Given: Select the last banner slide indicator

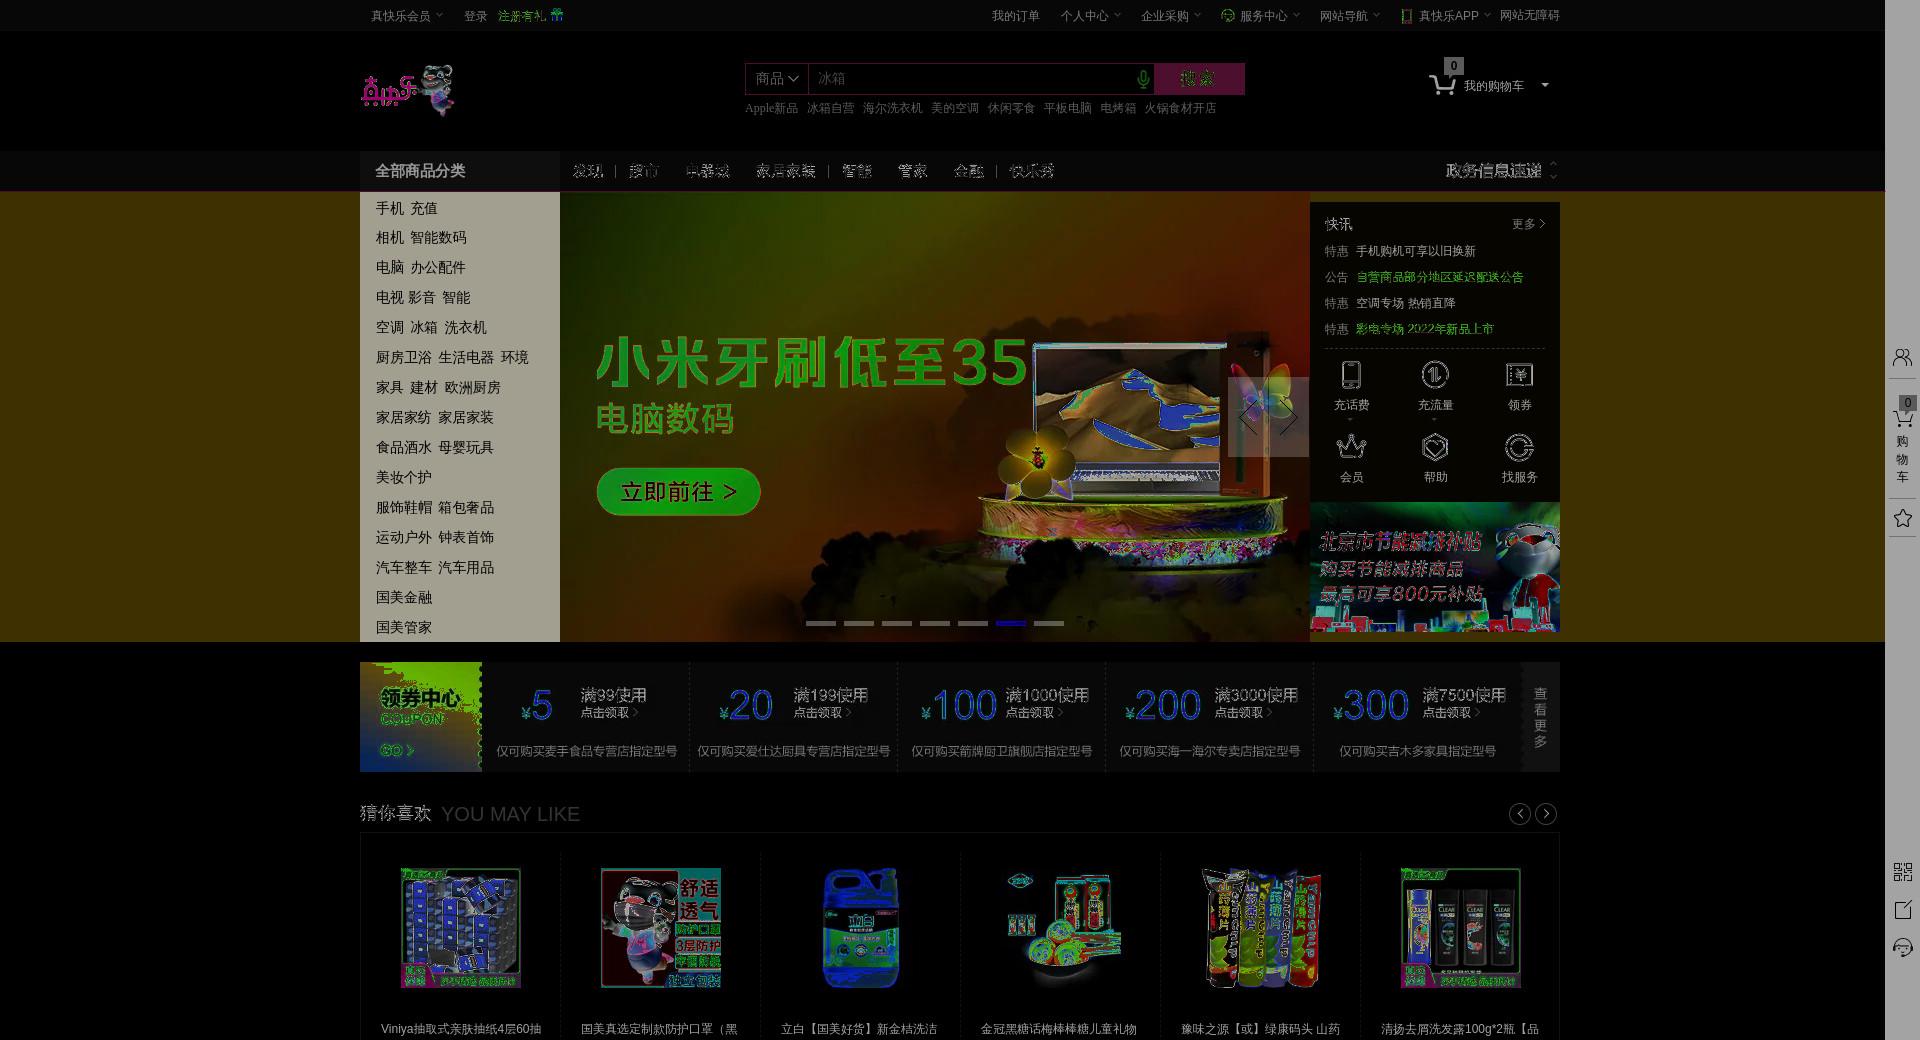Looking at the screenshot, I should [1048, 623].
